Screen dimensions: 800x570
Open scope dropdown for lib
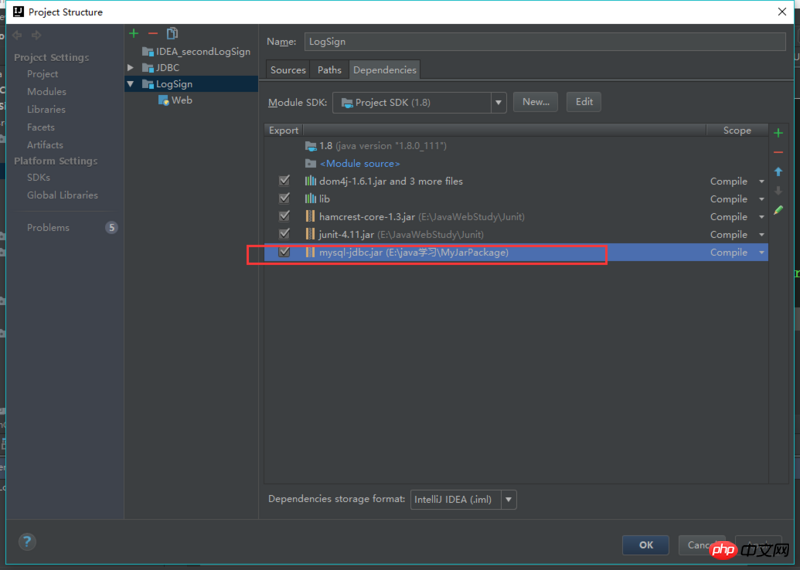(761, 200)
